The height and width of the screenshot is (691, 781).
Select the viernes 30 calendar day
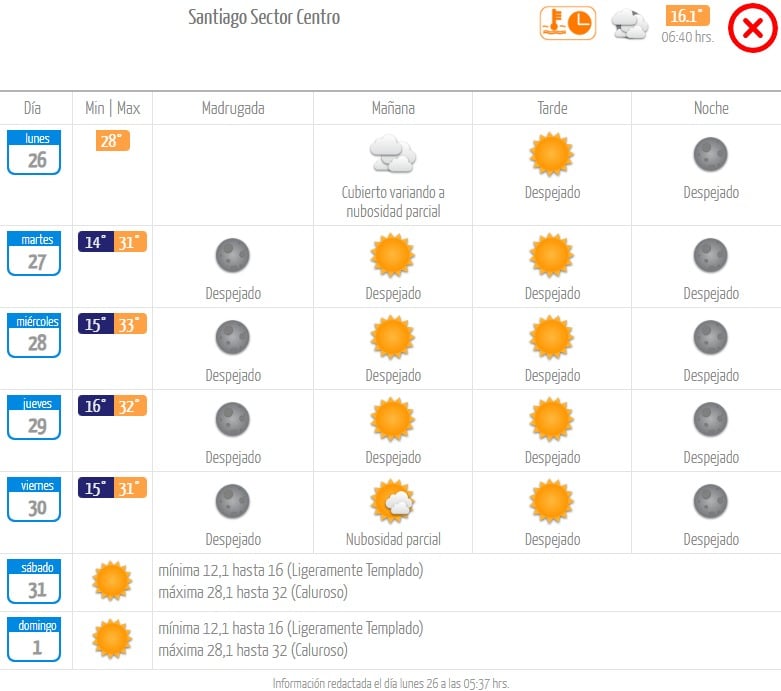pos(35,500)
